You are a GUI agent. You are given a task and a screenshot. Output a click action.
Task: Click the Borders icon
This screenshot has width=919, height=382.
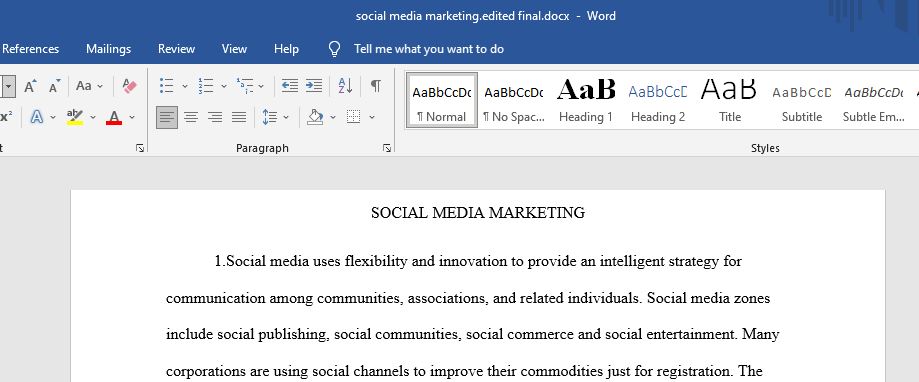click(x=353, y=117)
